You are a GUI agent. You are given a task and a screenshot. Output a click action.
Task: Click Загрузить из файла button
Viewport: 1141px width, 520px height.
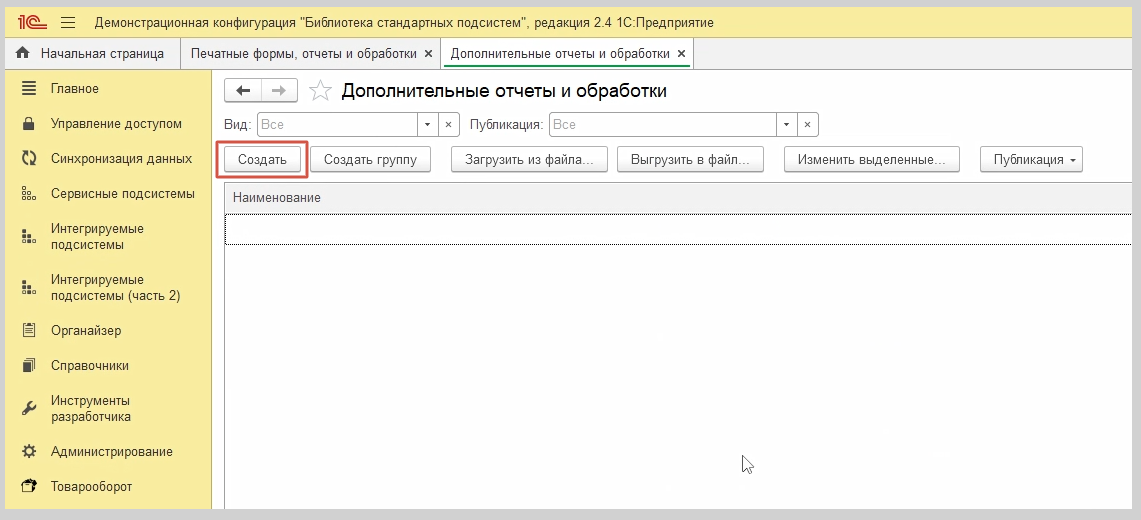coord(529,160)
